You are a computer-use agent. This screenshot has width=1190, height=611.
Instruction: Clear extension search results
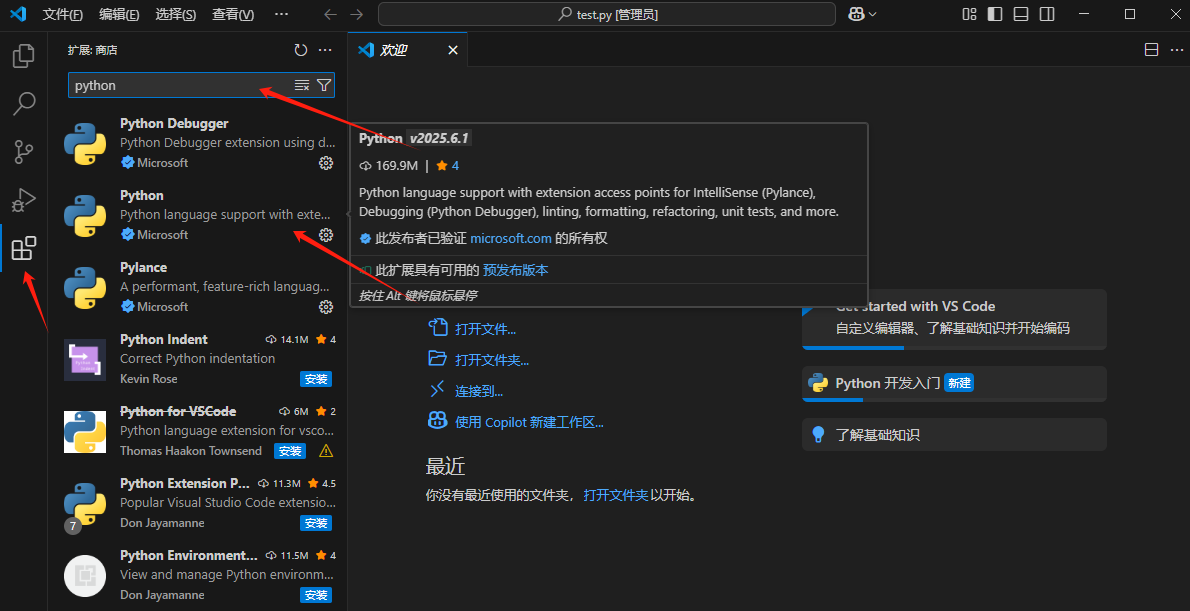pyautogui.click(x=301, y=85)
